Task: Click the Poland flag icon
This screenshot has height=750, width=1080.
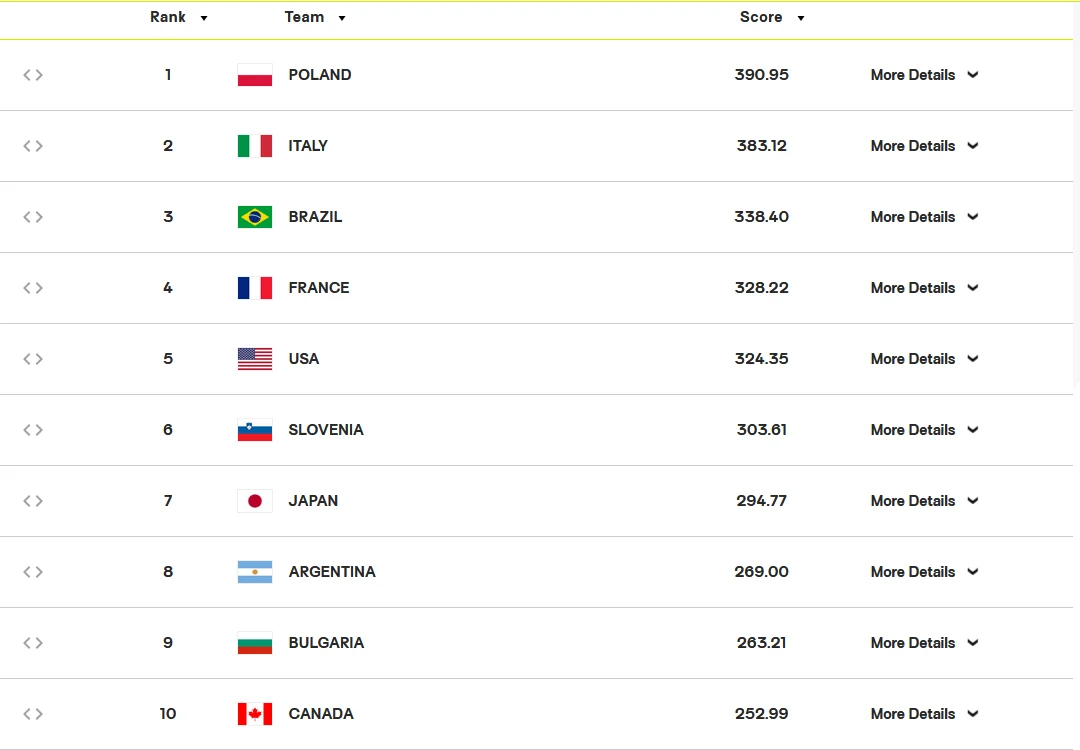Action: pyautogui.click(x=255, y=75)
